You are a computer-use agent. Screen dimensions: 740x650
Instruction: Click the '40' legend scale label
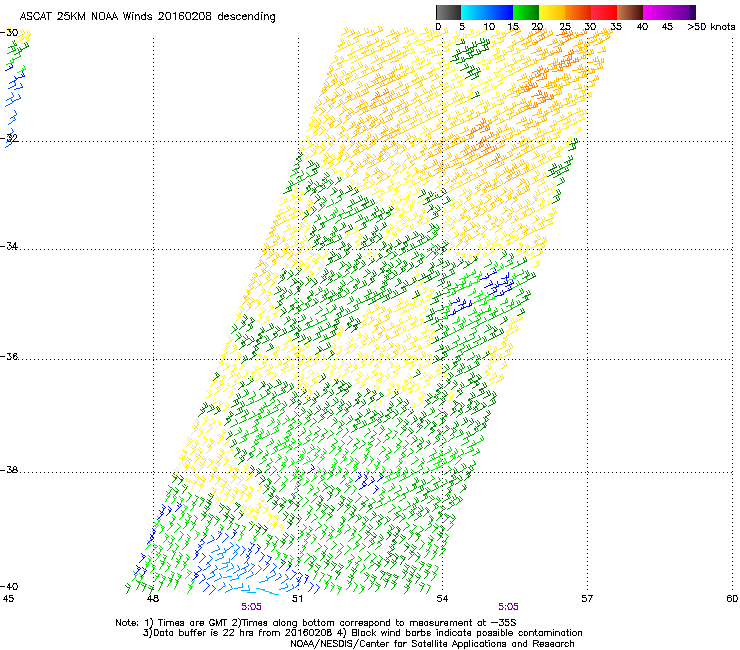pos(642,27)
